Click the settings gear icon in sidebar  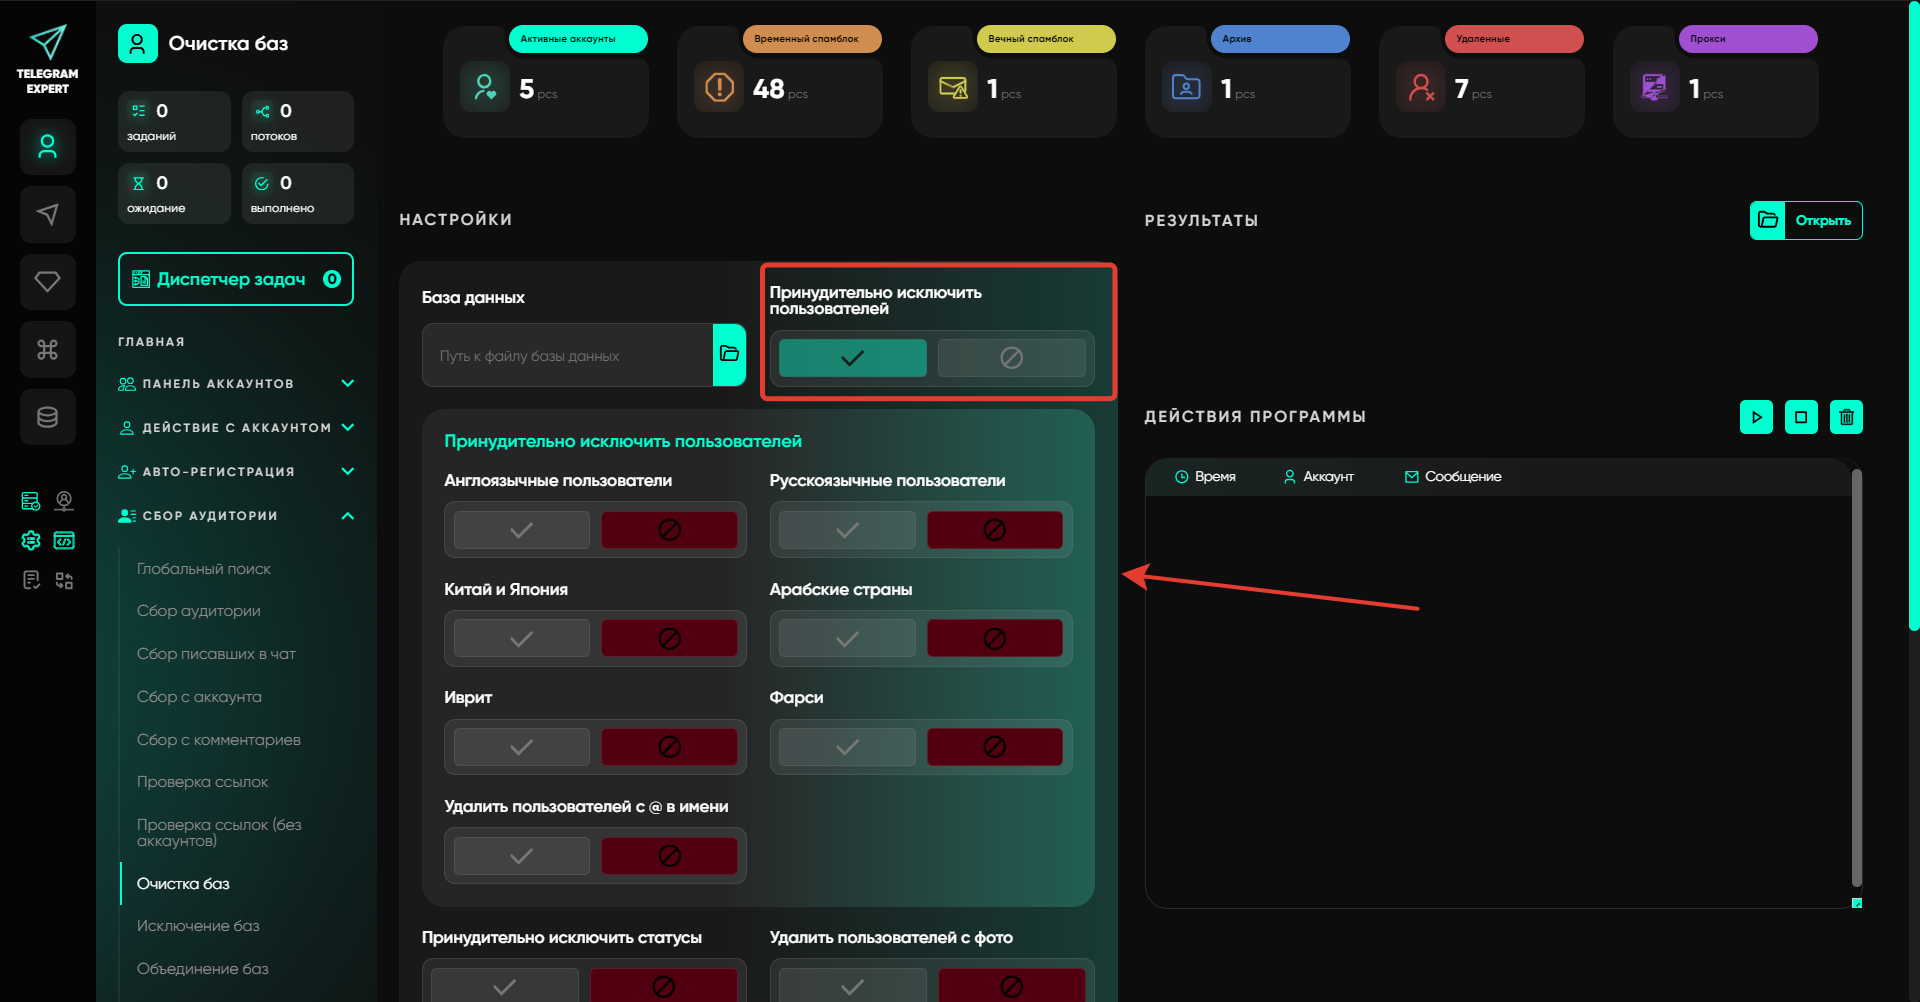pos(31,541)
